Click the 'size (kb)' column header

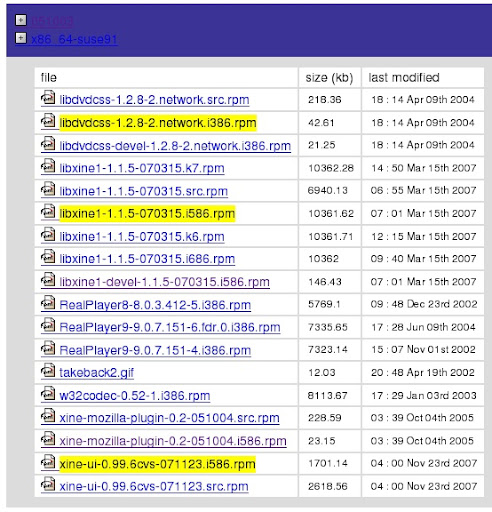pos(329,78)
